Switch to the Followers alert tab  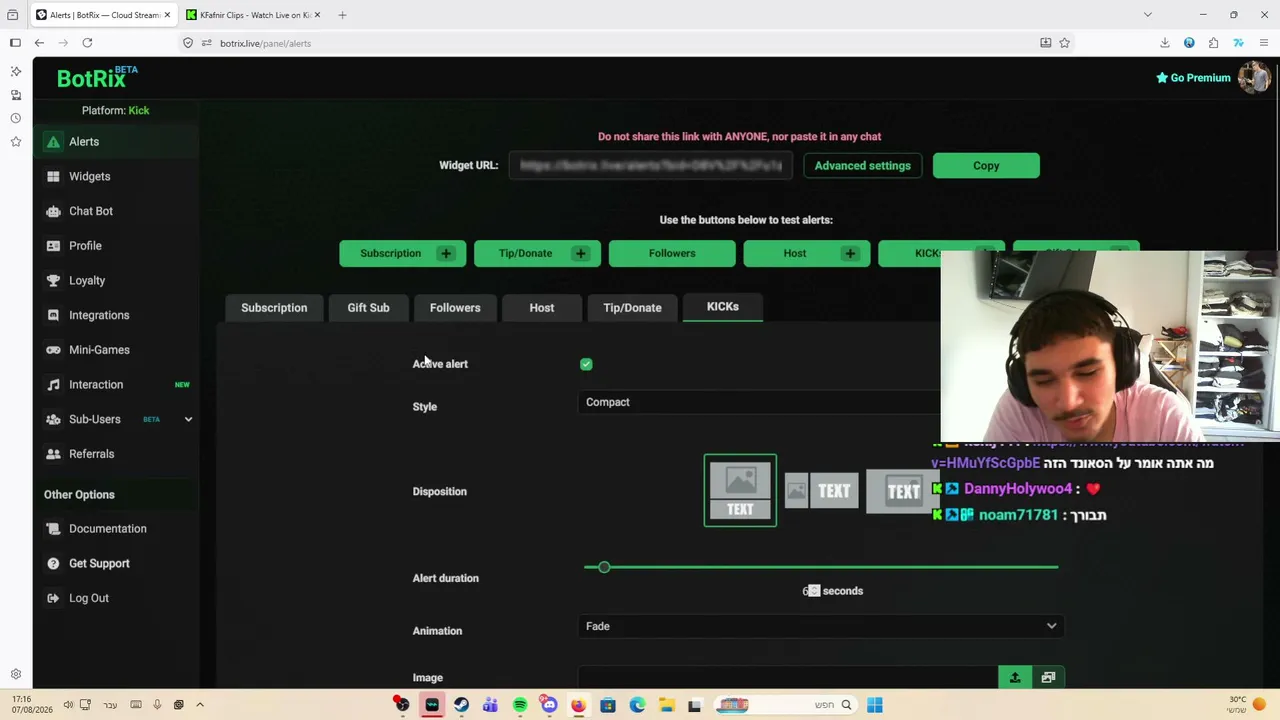pos(455,308)
